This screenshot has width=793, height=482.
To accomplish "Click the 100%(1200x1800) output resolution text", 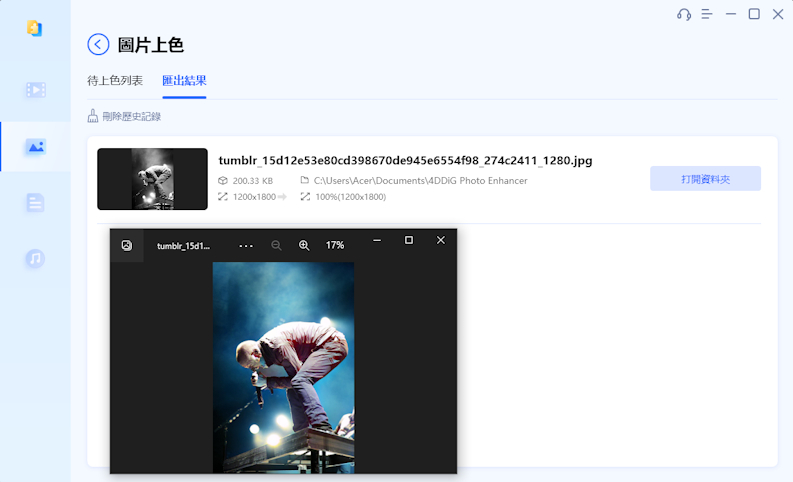I will click(350, 197).
